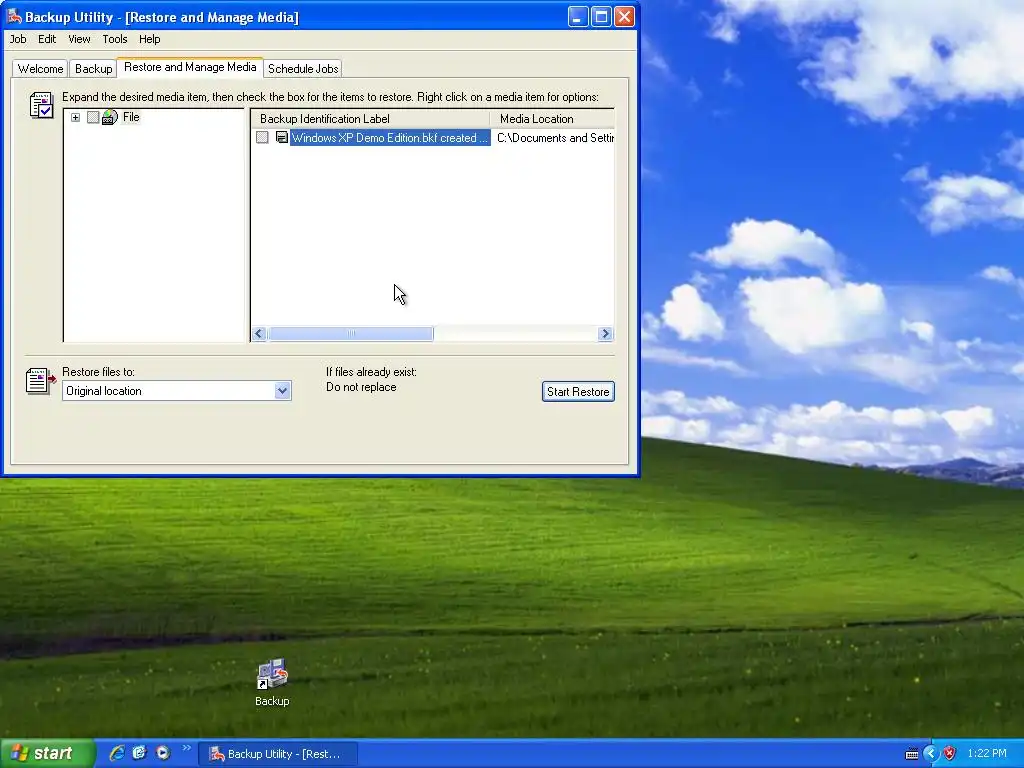The height and width of the screenshot is (768, 1024).
Task: Click the 1:22 PM taskbar clock
Action: tap(987, 754)
